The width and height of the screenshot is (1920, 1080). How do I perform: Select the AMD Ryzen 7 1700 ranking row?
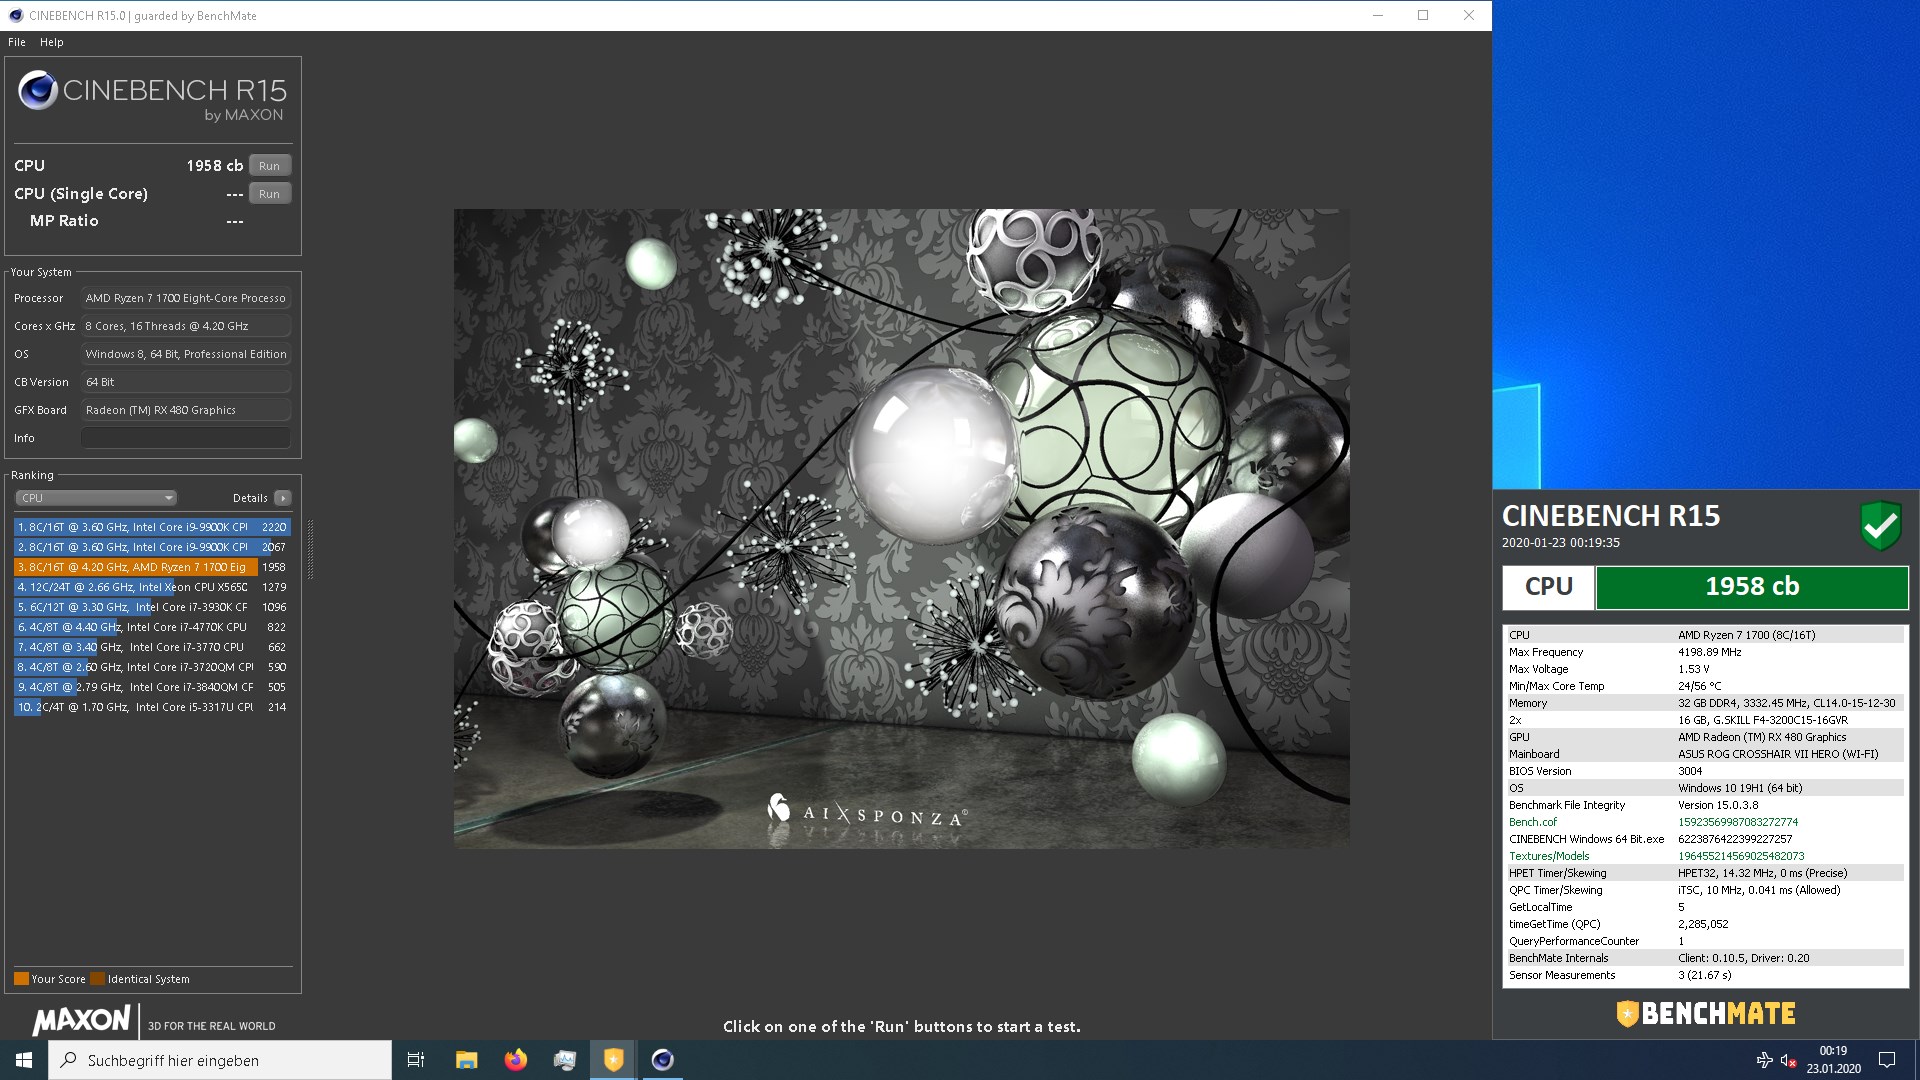click(152, 567)
